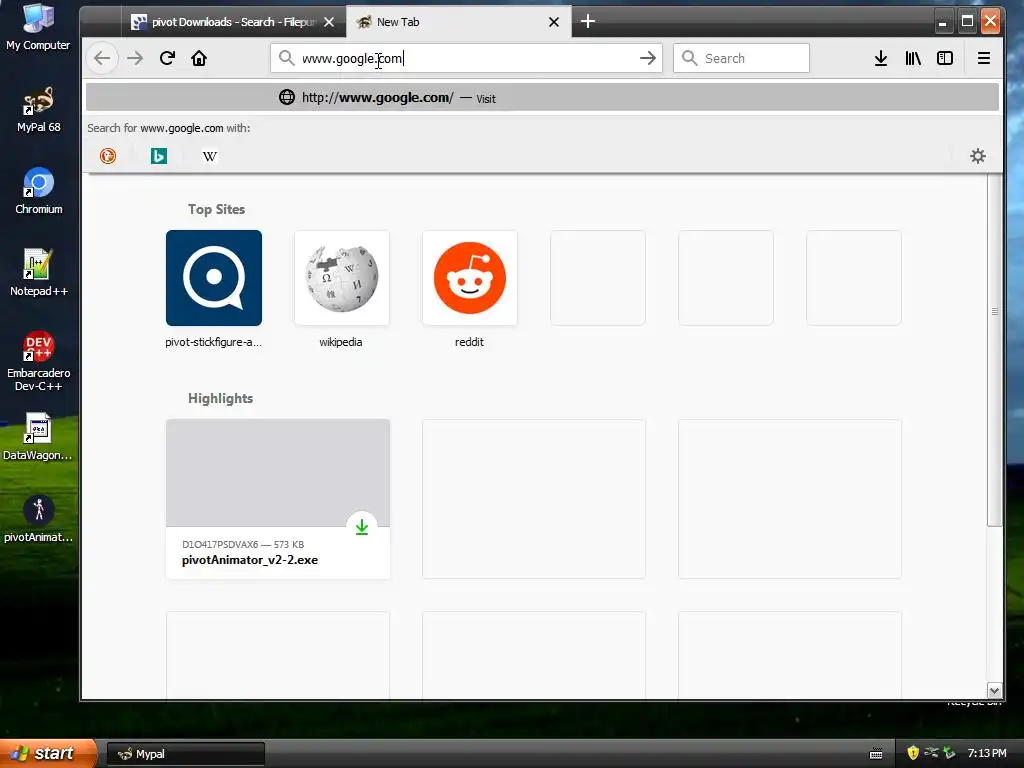
Task: Close the New Tab tab
Action: pyautogui.click(x=554, y=22)
